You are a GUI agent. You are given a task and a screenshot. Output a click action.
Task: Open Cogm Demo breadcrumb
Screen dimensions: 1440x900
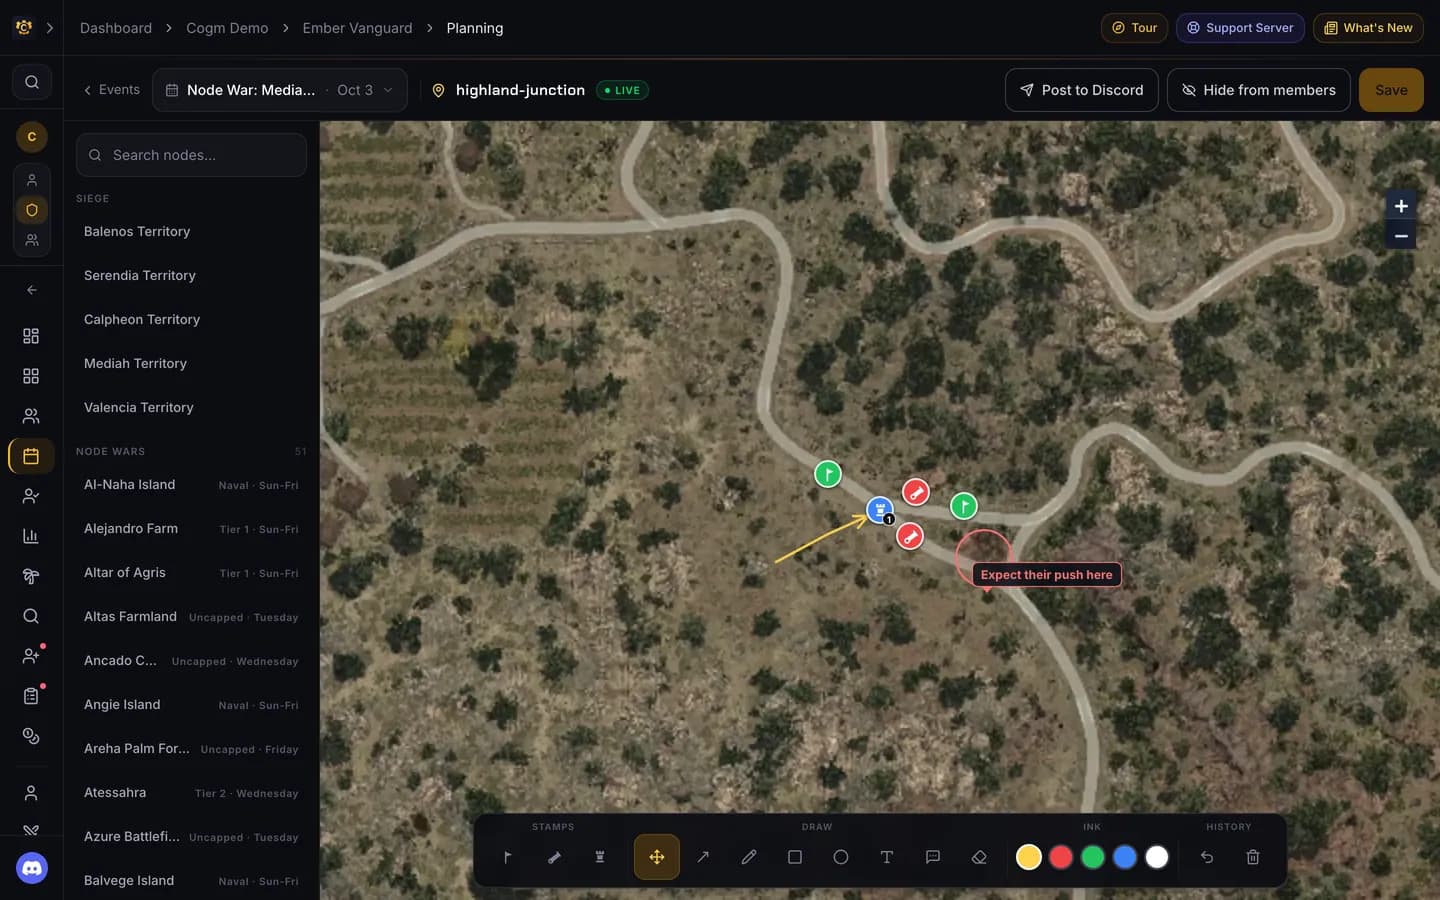pyautogui.click(x=227, y=28)
